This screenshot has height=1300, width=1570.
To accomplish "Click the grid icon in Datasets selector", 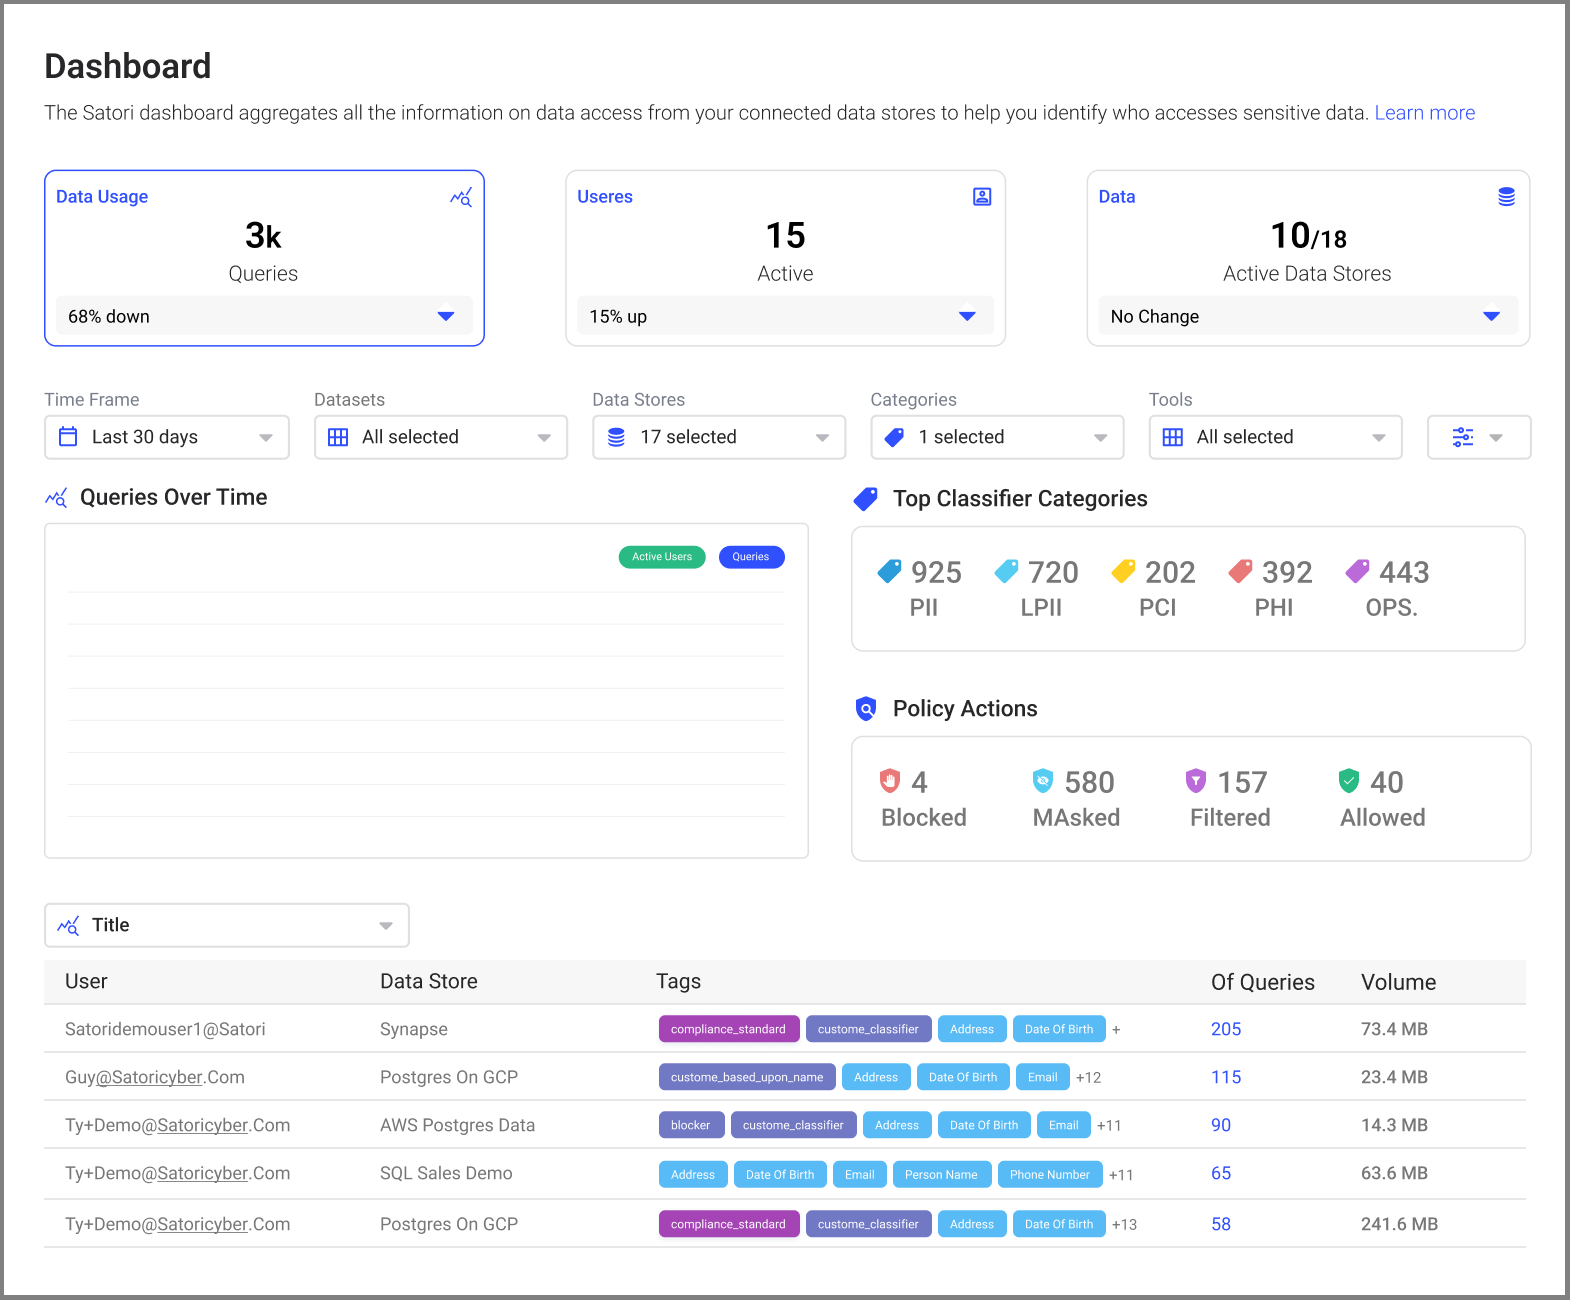I will 338,437.
